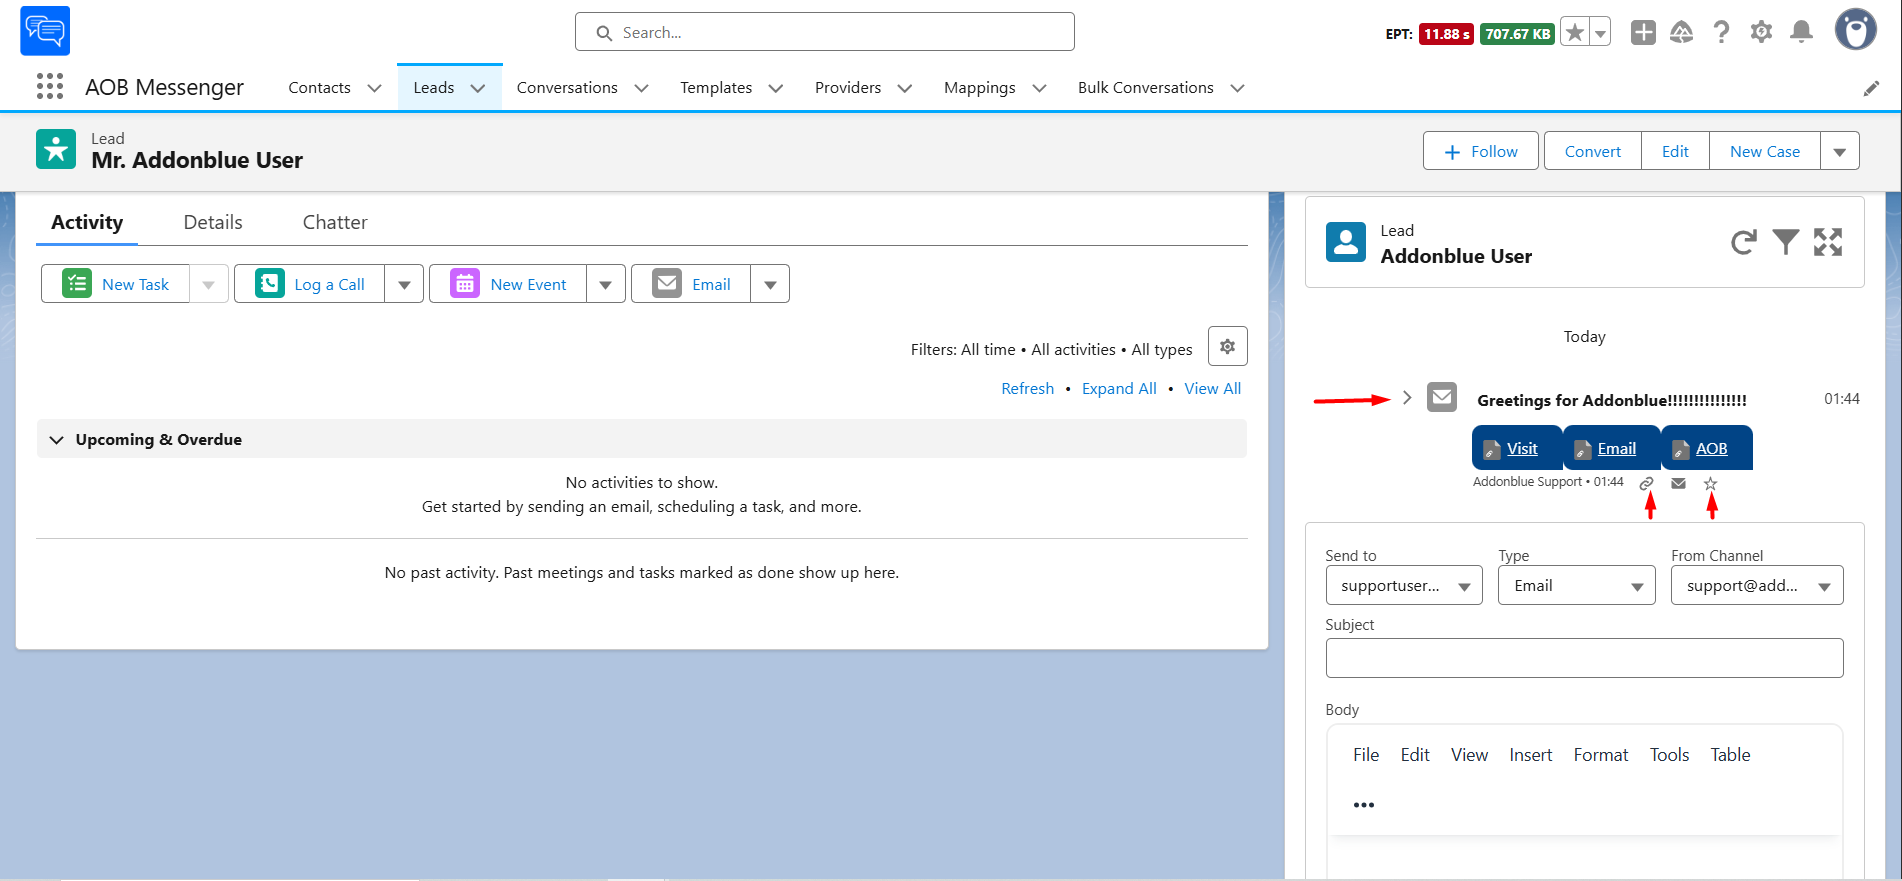Viewport: 1902px width, 881px height.
Task: Click the refresh conversation icon
Action: point(1744,242)
